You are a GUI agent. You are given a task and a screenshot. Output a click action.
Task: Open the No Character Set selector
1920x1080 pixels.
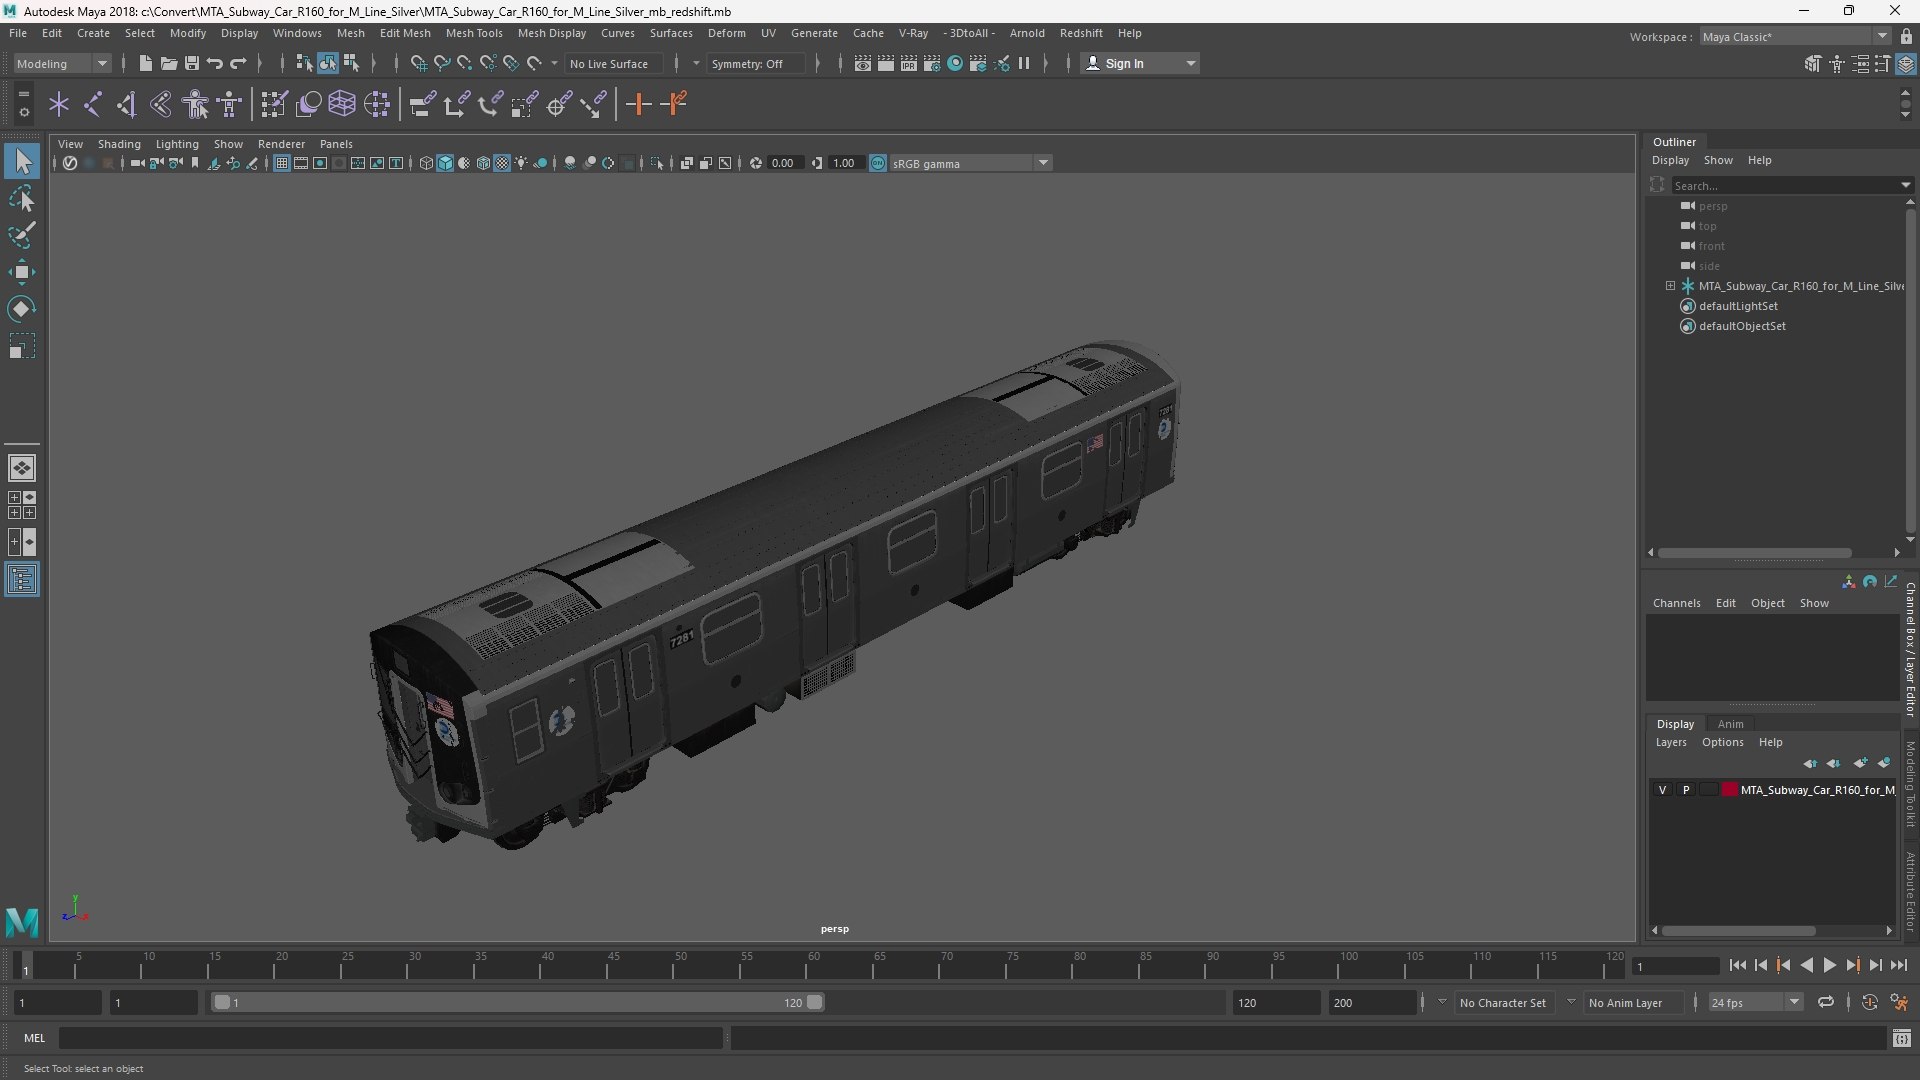point(1502,1002)
